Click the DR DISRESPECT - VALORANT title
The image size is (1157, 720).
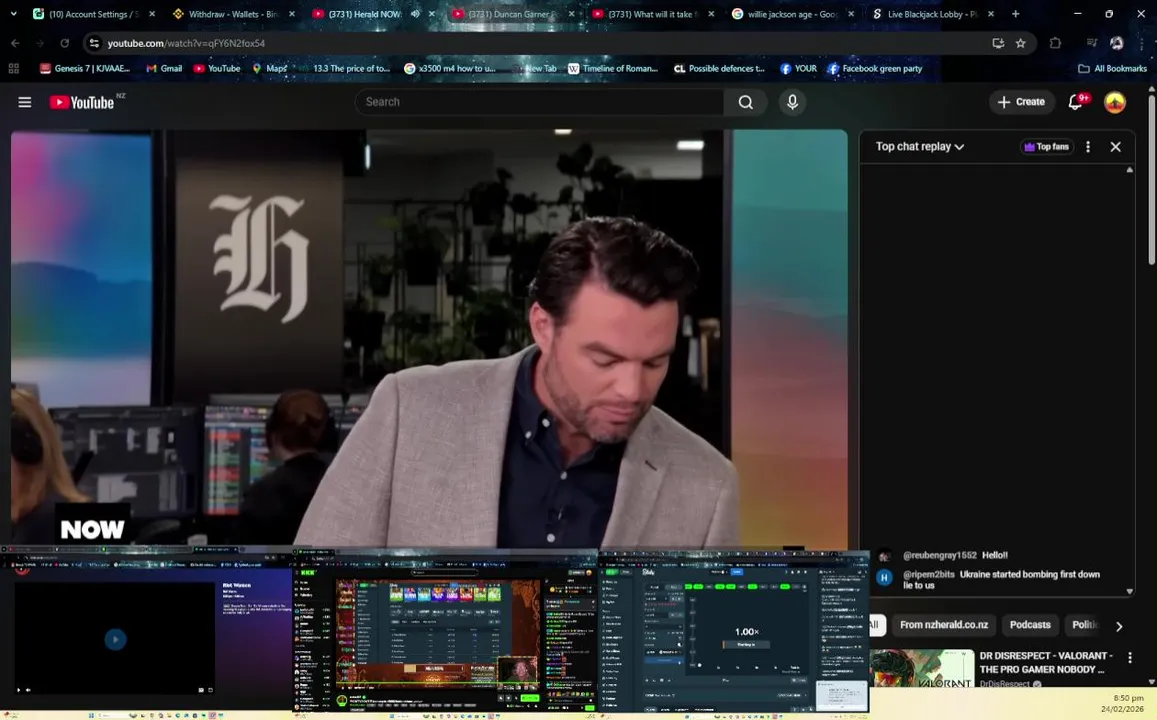click(1046, 662)
